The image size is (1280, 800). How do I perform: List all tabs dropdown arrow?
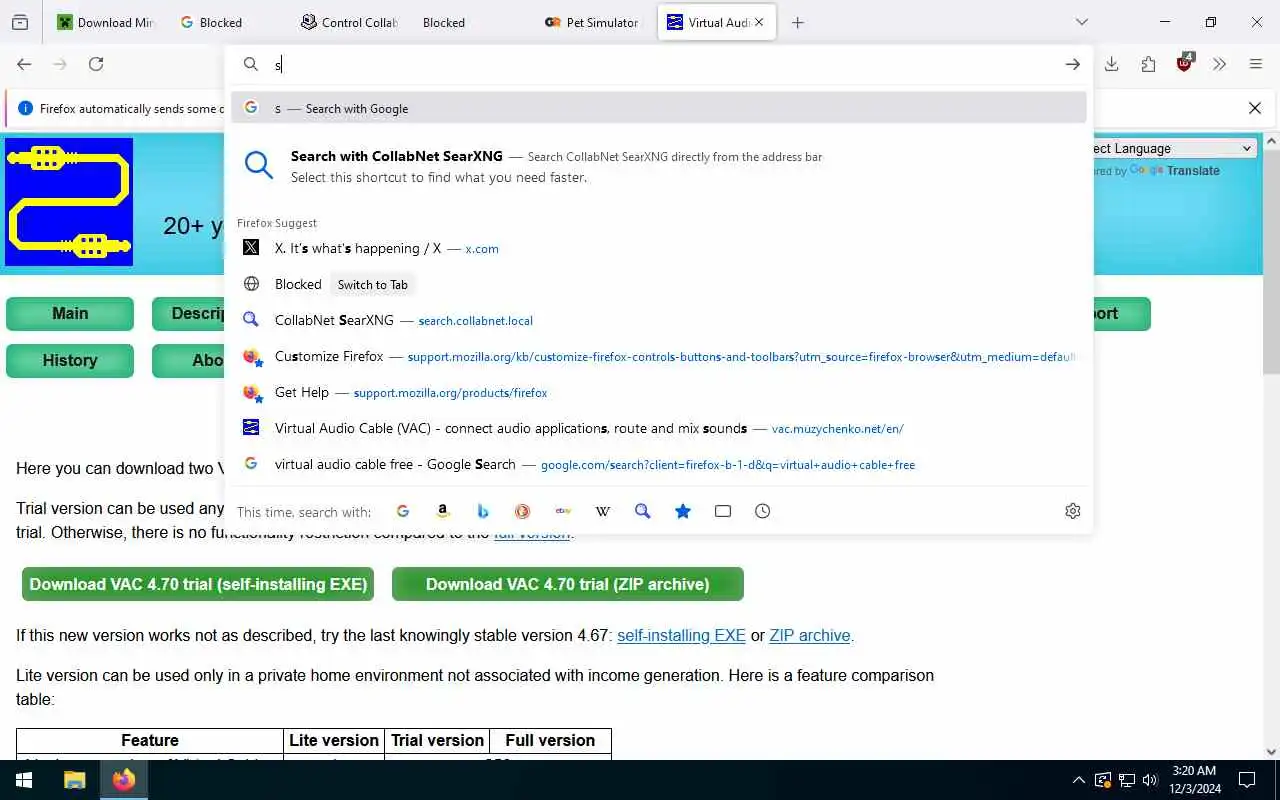click(1082, 22)
